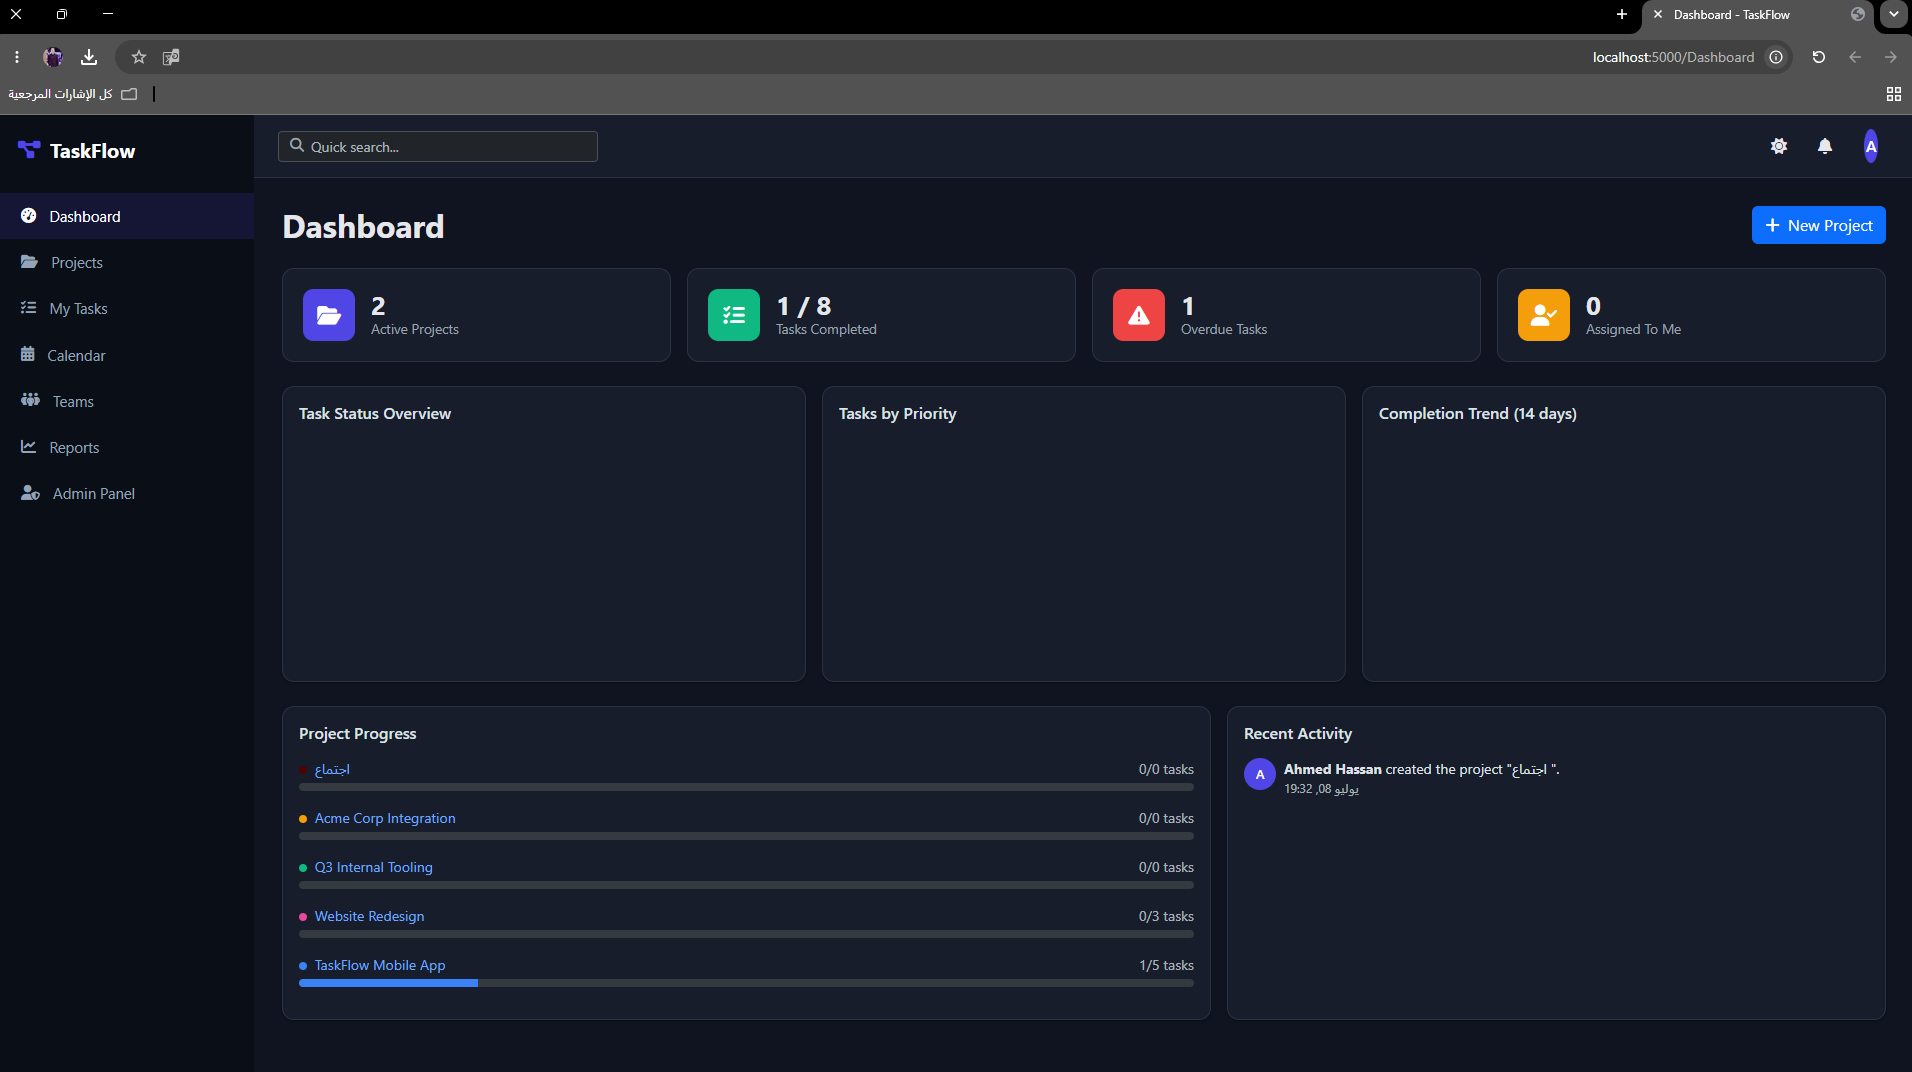Click the TaskFlow brand name
1912x1072 pixels.
(x=92, y=151)
